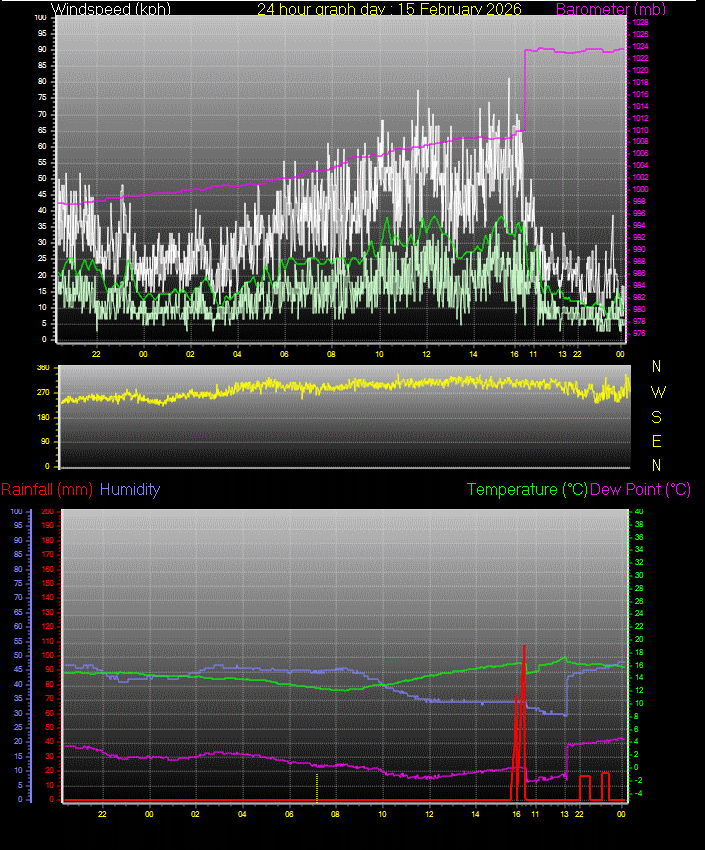This screenshot has height=850, width=705.
Task: Click the 'Barometer (mb)' label
Action: click(x=611, y=9)
